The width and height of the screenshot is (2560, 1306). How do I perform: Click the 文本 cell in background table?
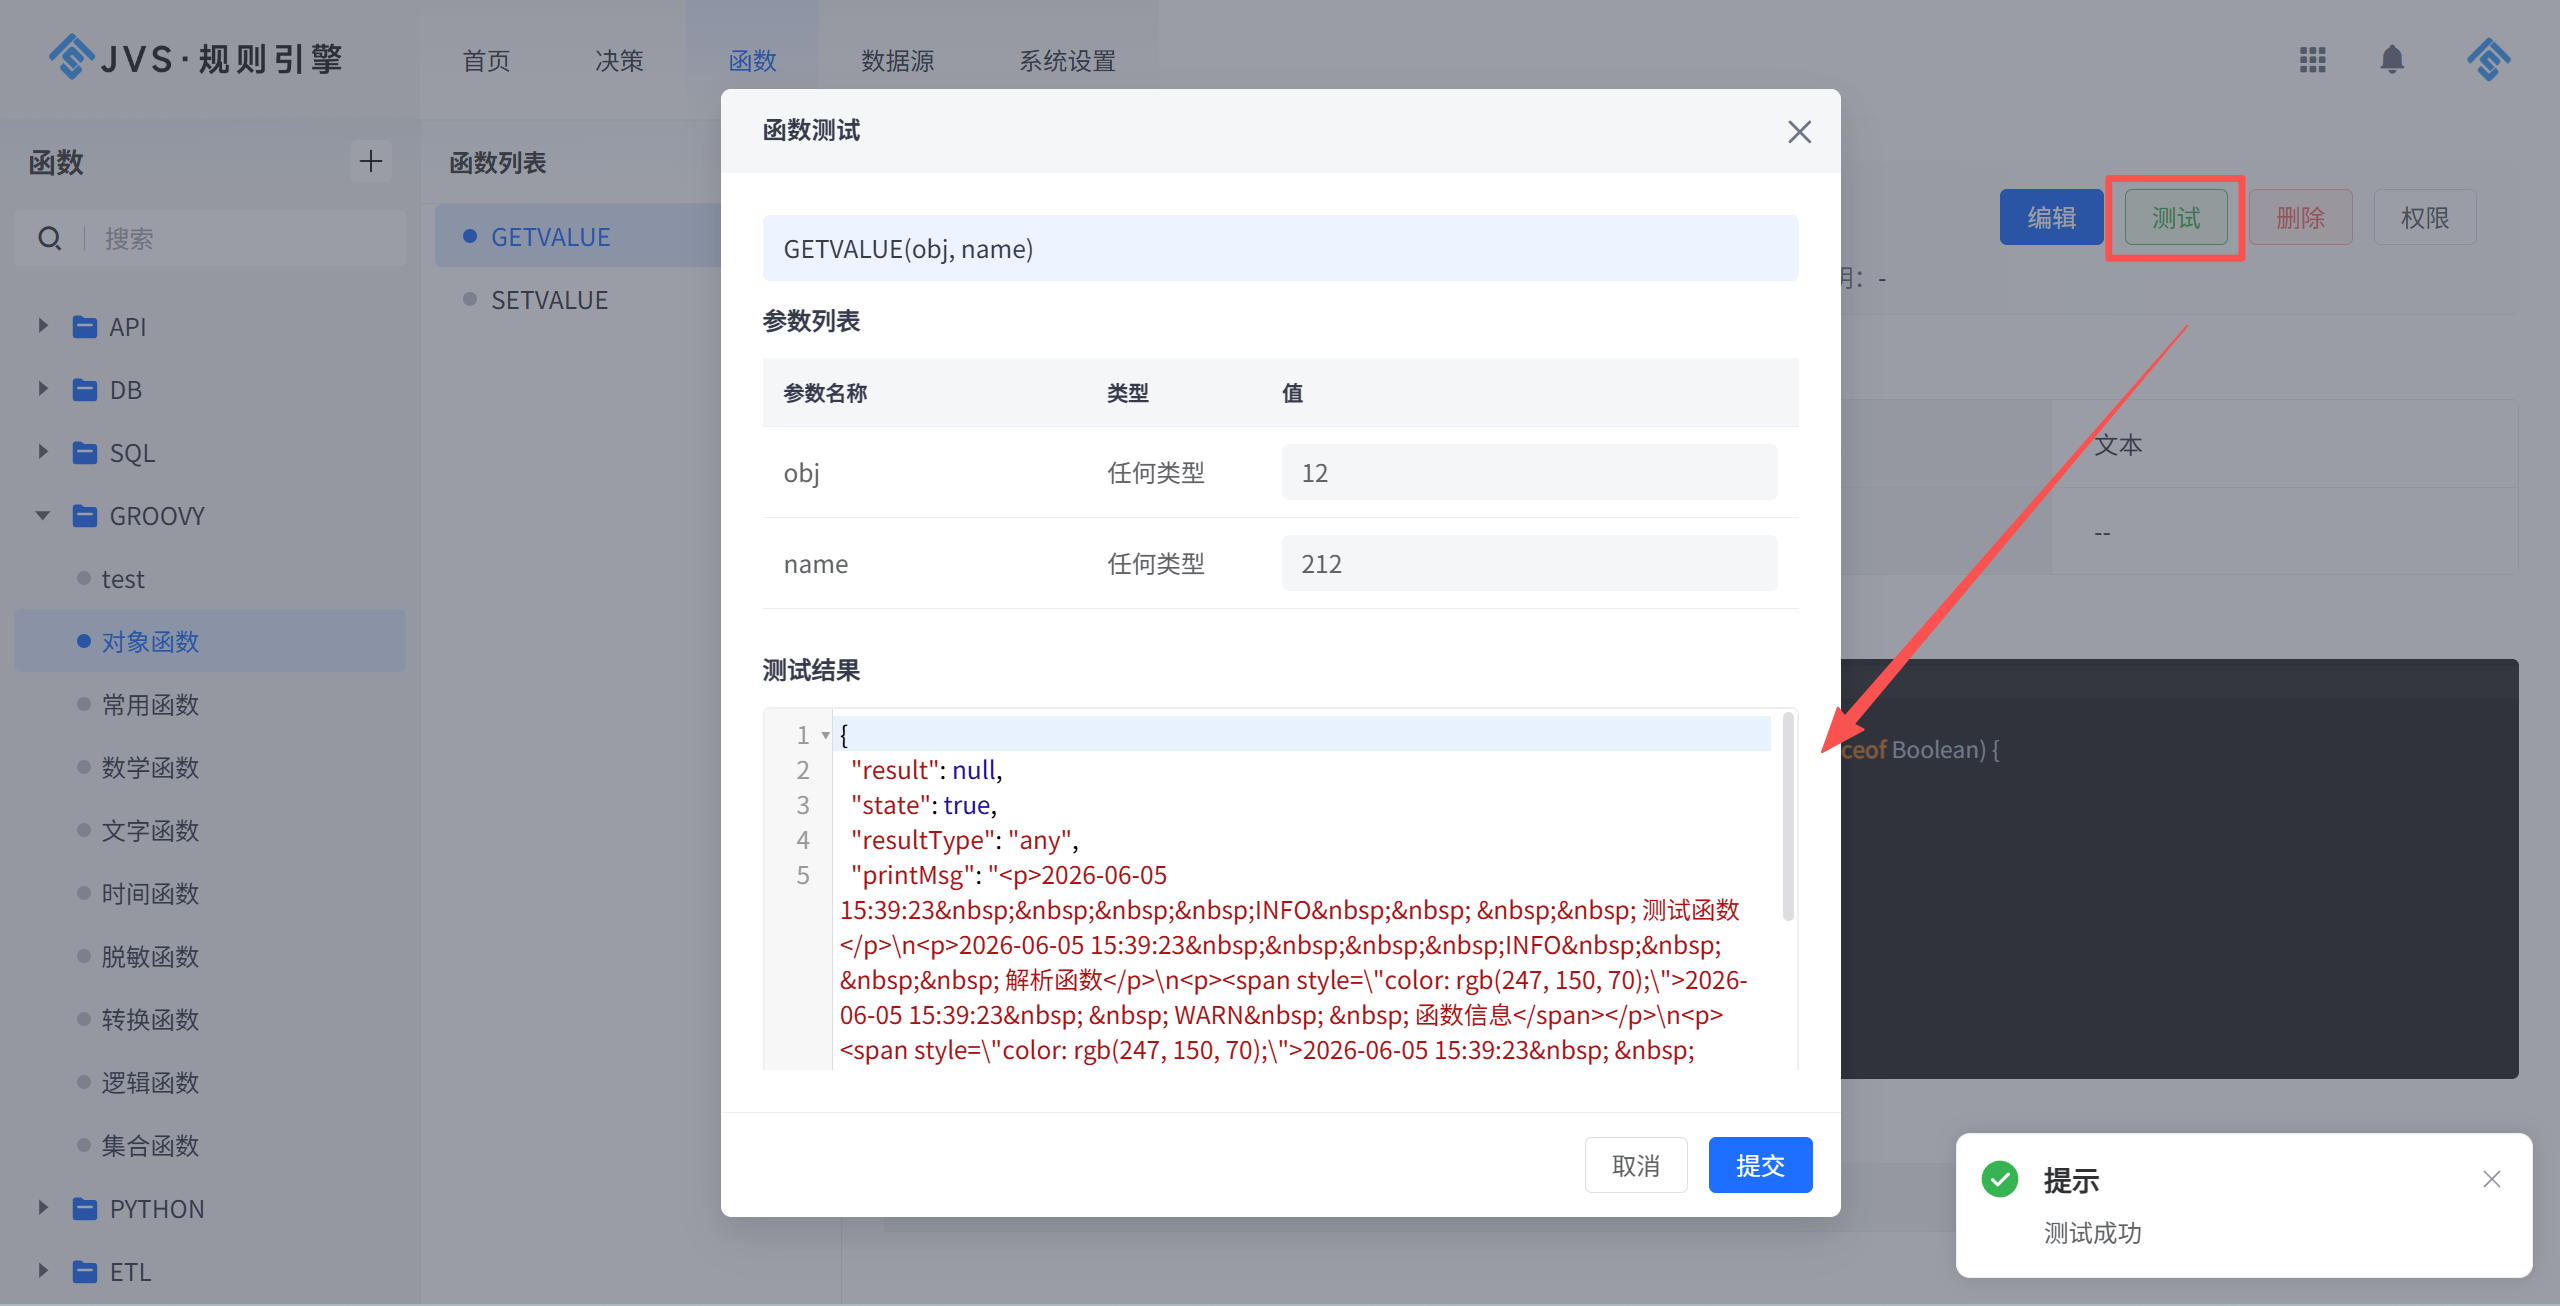point(2118,444)
